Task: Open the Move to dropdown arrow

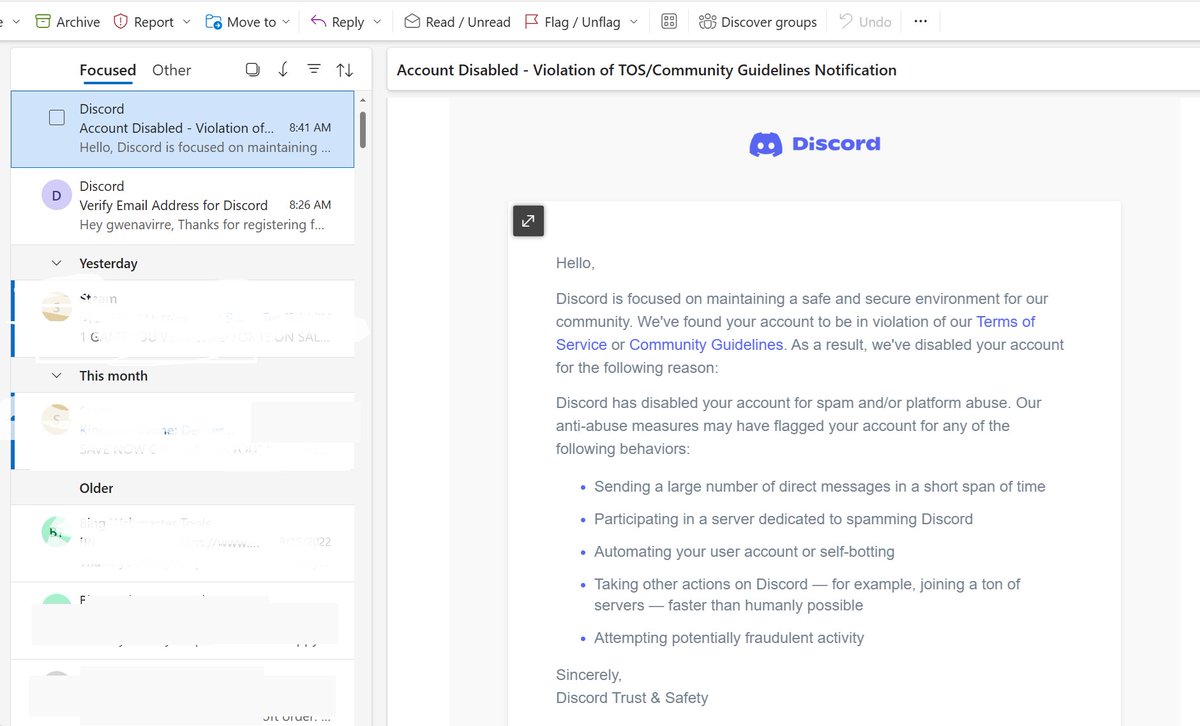Action: (286, 21)
